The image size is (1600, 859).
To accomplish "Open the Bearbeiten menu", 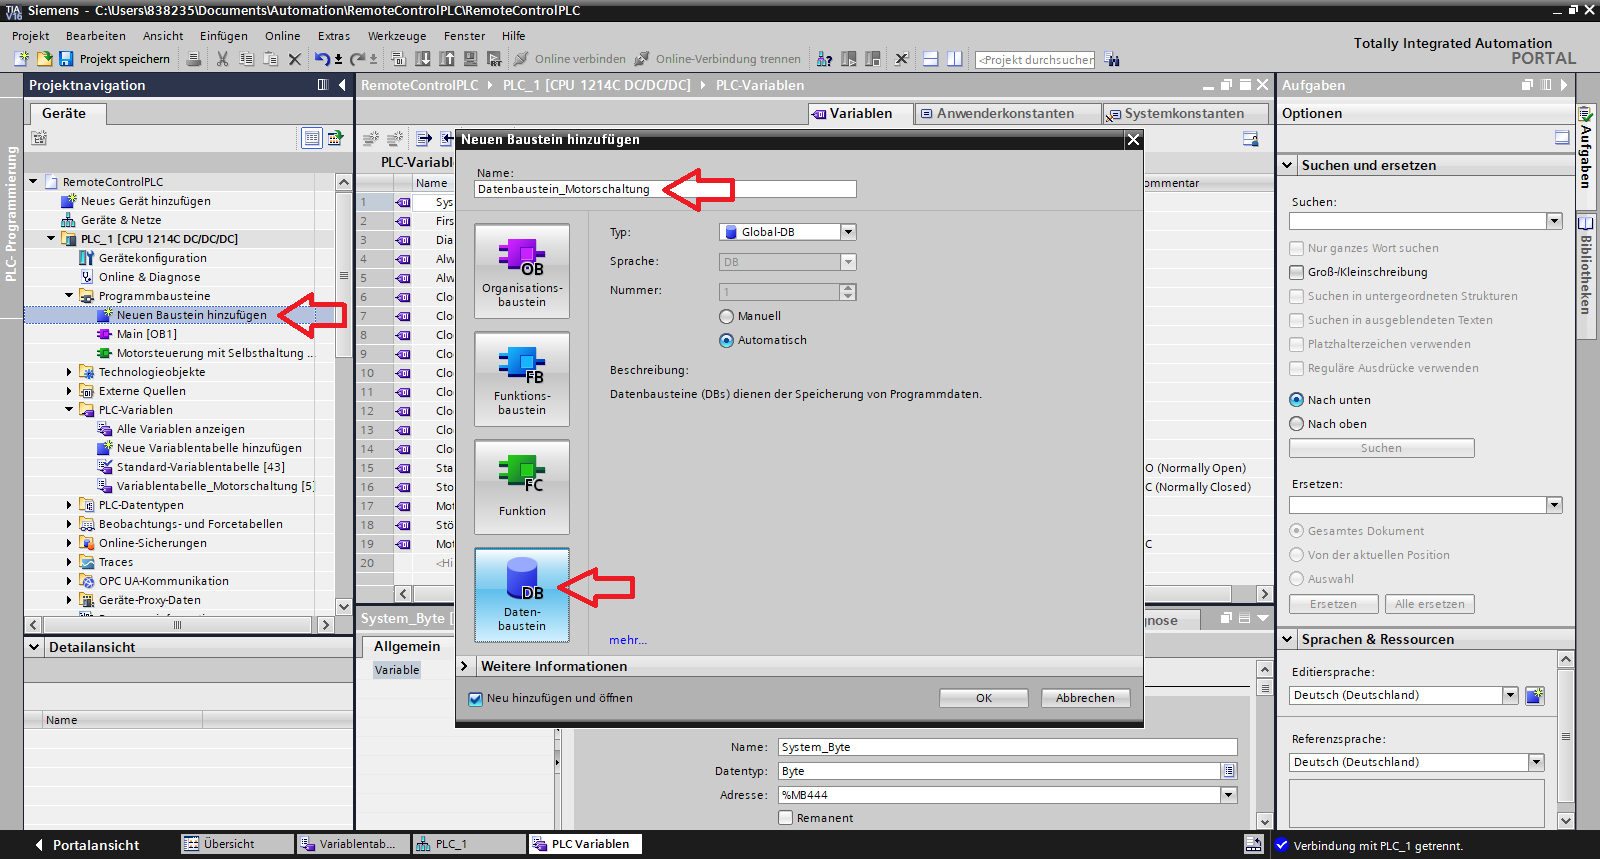I will pos(96,36).
